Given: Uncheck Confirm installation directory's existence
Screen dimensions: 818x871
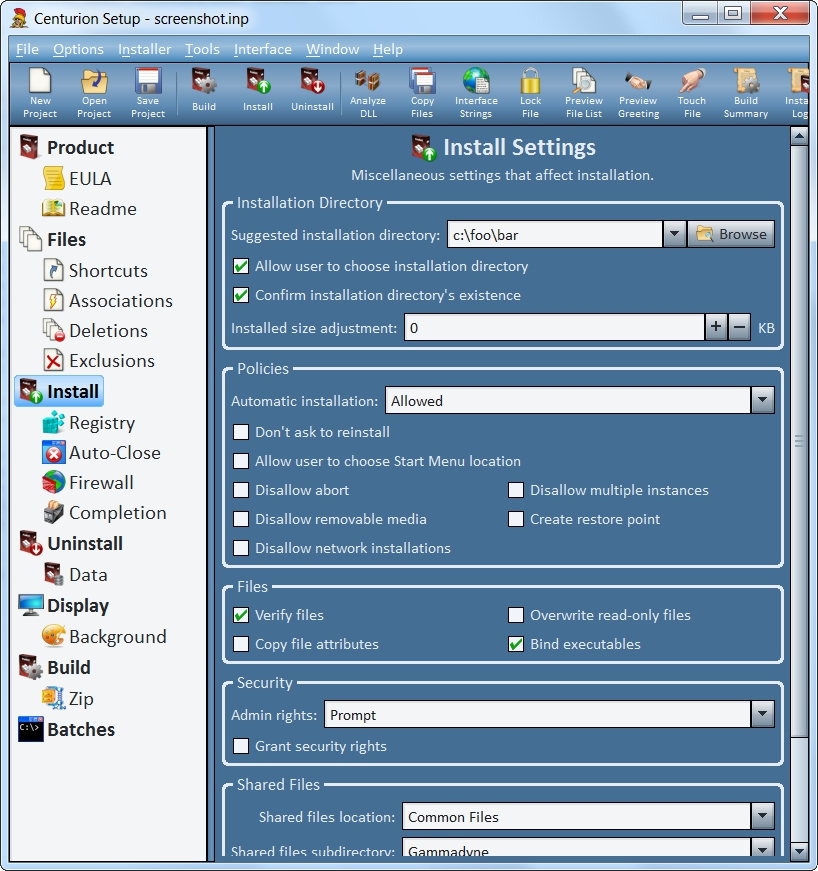Looking at the screenshot, I should point(241,295).
